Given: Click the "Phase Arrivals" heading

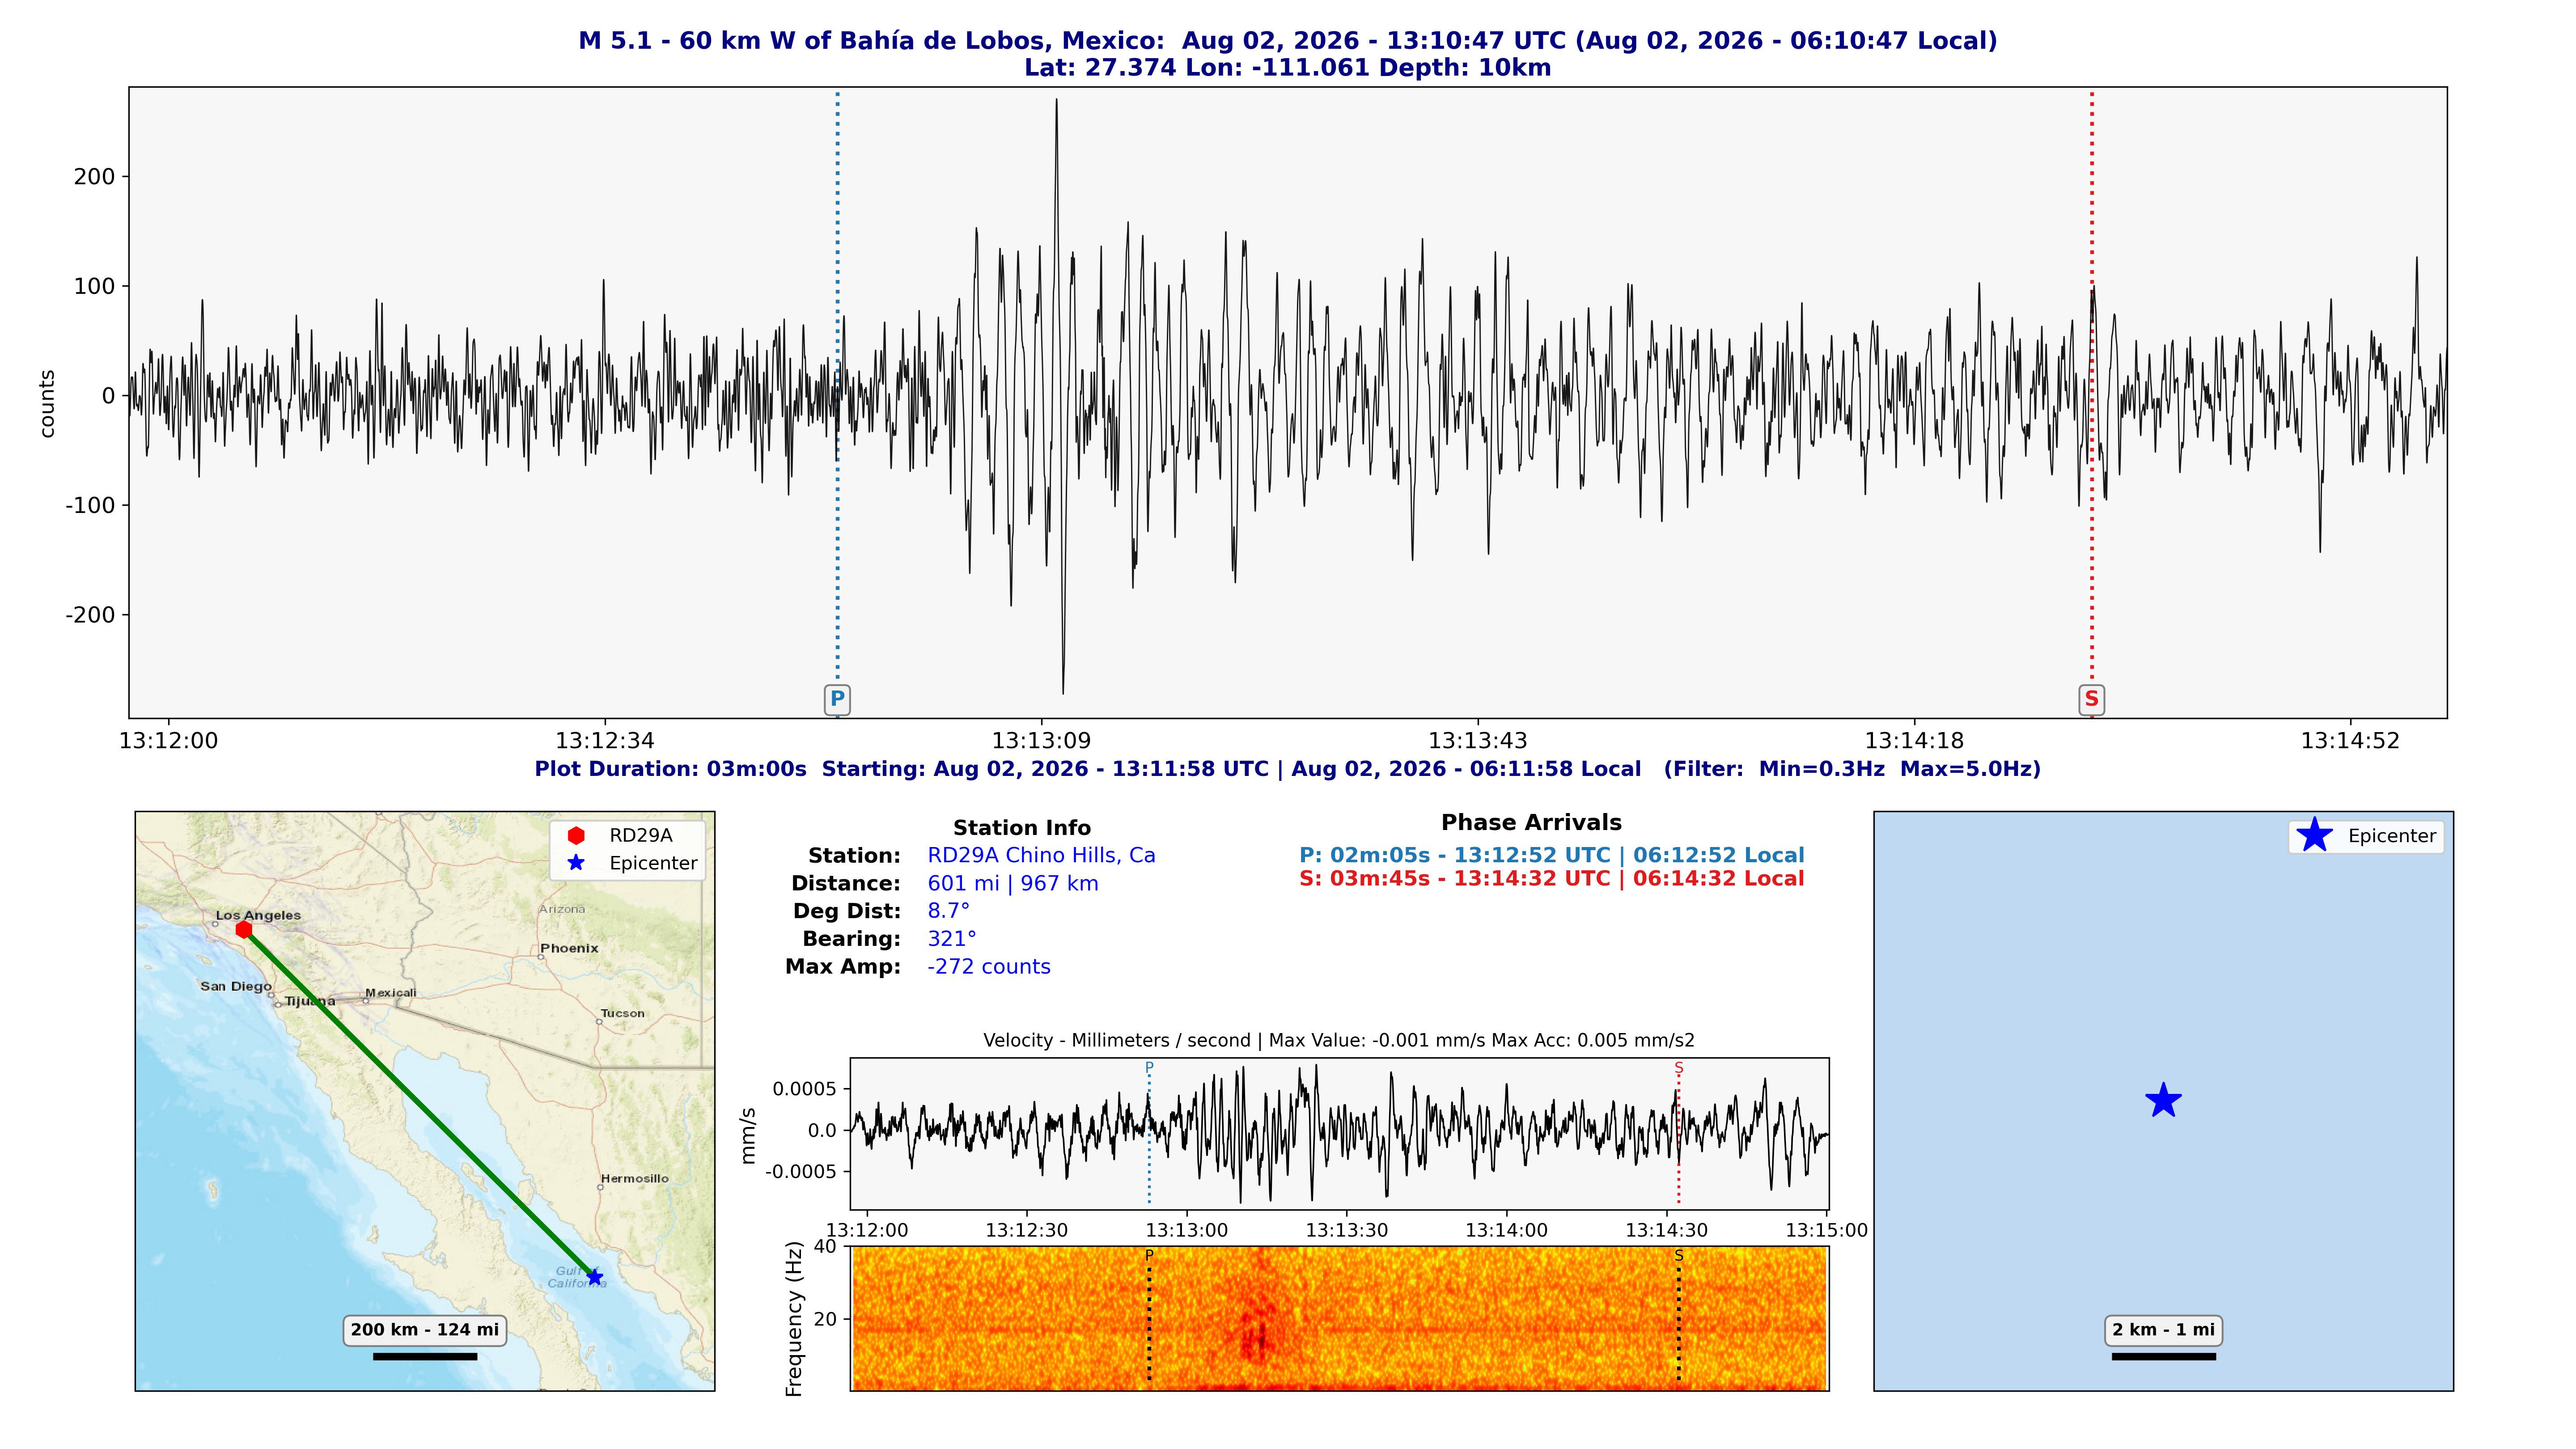Looking at the screenshot, I should click(x=1531, y=823).
